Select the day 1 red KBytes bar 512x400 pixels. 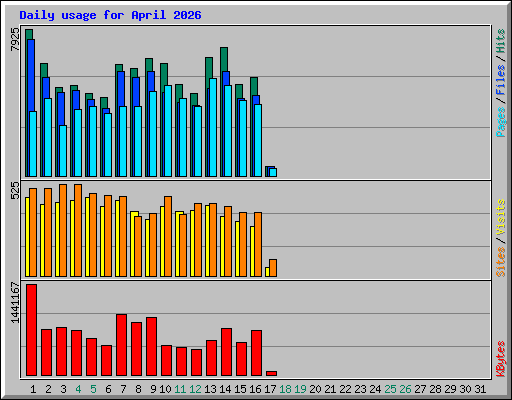[31, 330]
